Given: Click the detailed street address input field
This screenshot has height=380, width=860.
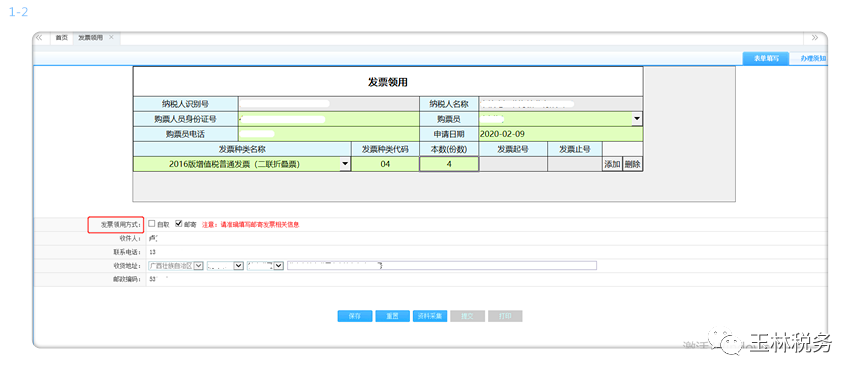Looking at the screenshot, I should (442, 265).
